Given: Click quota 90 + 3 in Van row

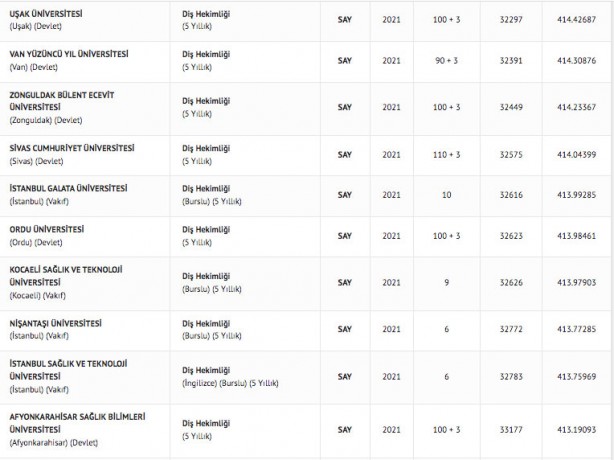Looking at the screenshot, I should [445, 59].
